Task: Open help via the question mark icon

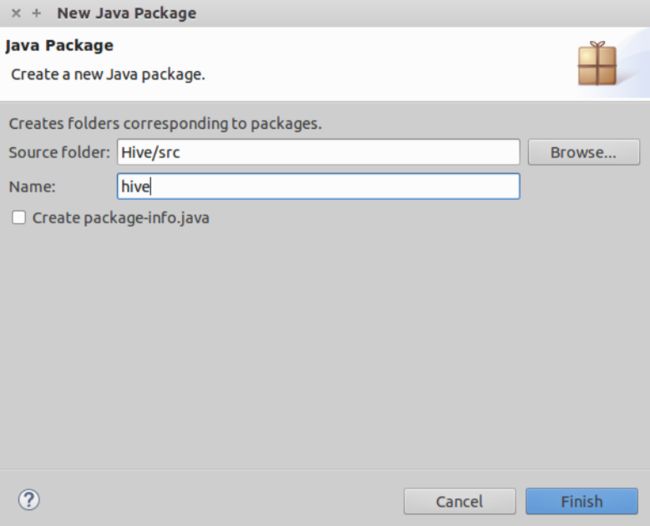Action: [x=29, y=500]
